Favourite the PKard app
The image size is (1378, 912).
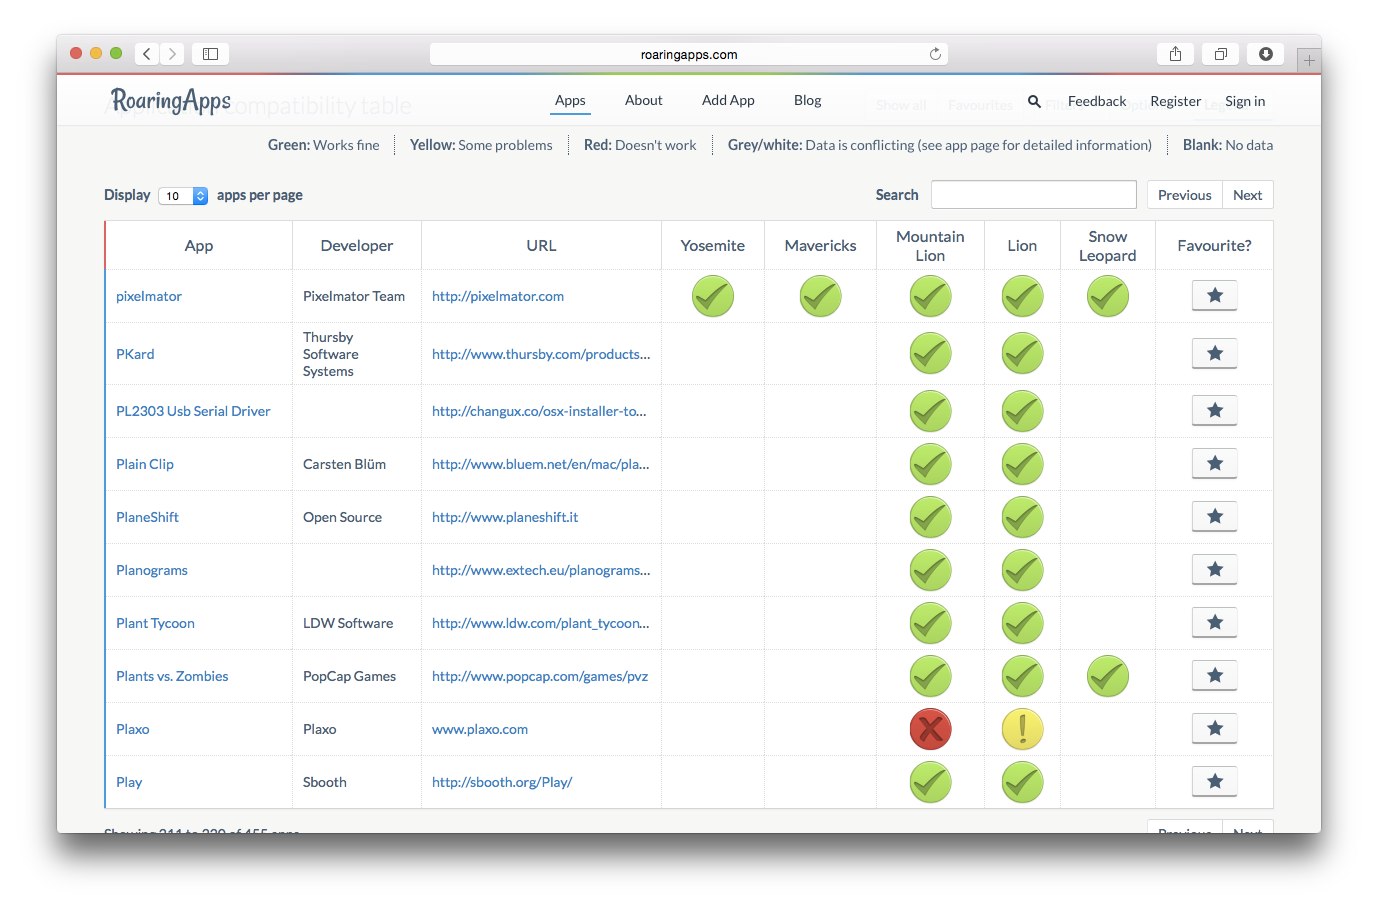coord(1215,354)
